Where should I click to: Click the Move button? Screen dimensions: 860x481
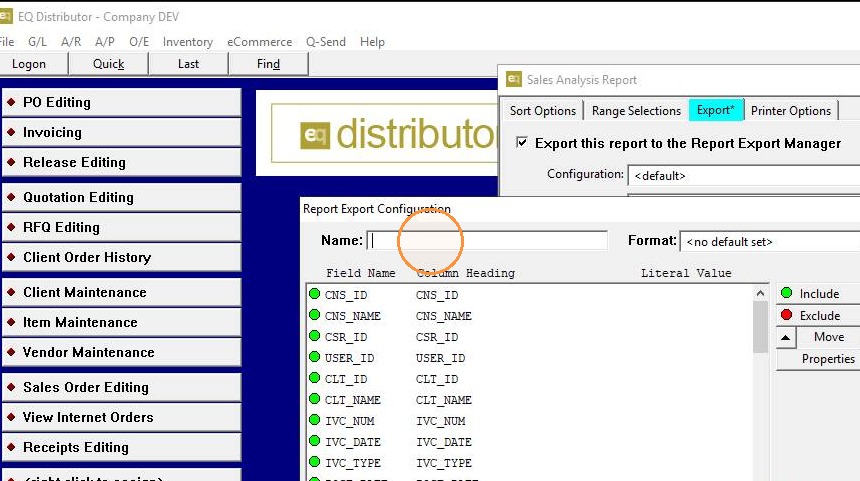(x=828, y=337)
